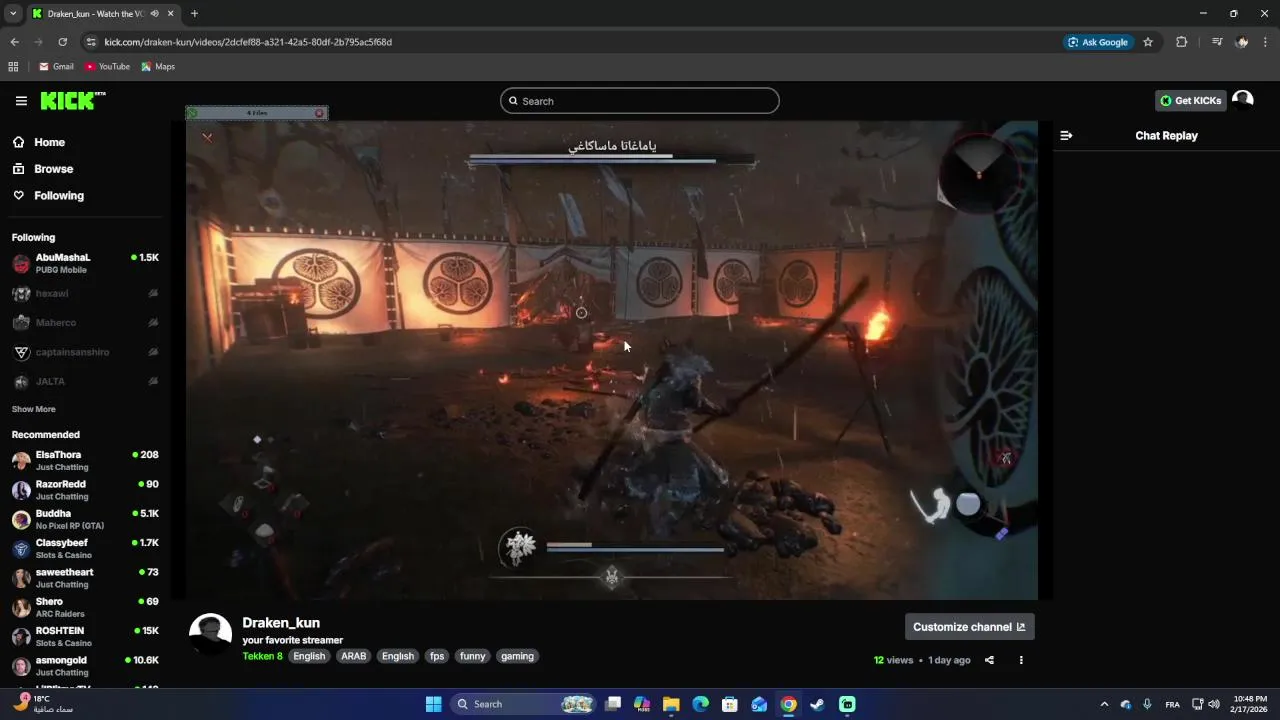Open Chrome extensions puzzle icon
The image size is (1280, 720).
coord(1181,42)
